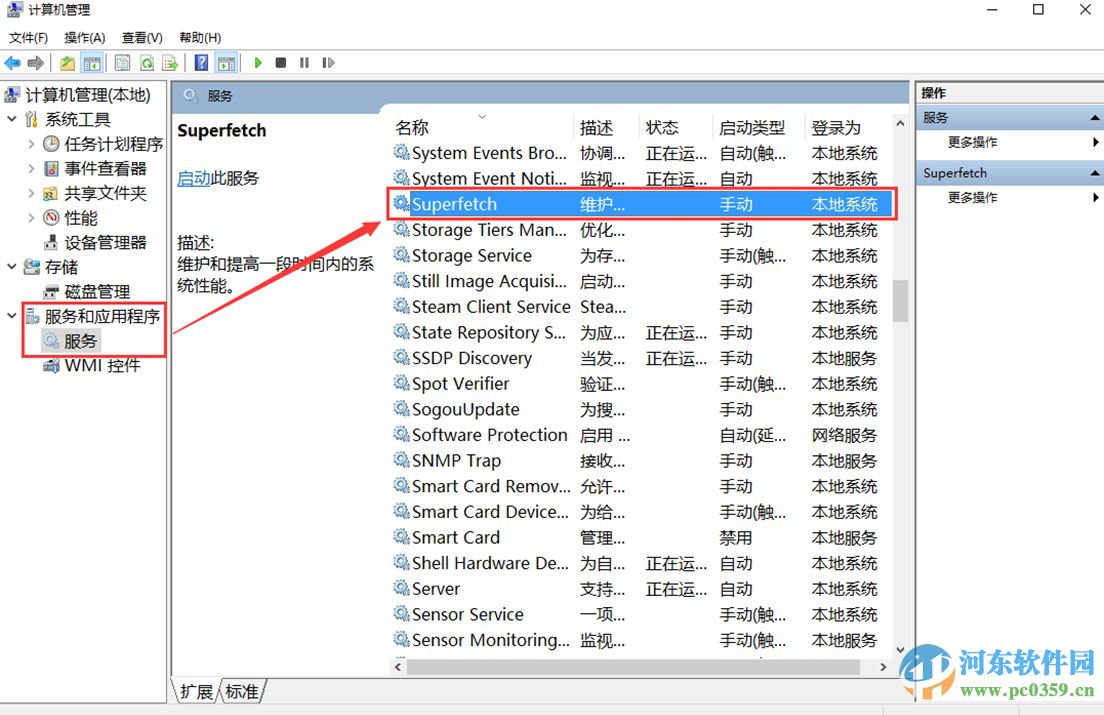Restart the service with the restart toolbar icon

[x=328, y=63]
